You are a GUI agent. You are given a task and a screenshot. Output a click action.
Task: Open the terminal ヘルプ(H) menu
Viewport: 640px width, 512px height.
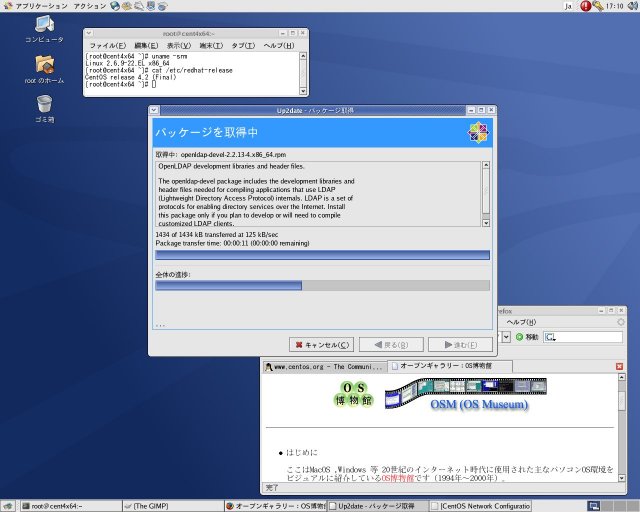coord(279,45)
